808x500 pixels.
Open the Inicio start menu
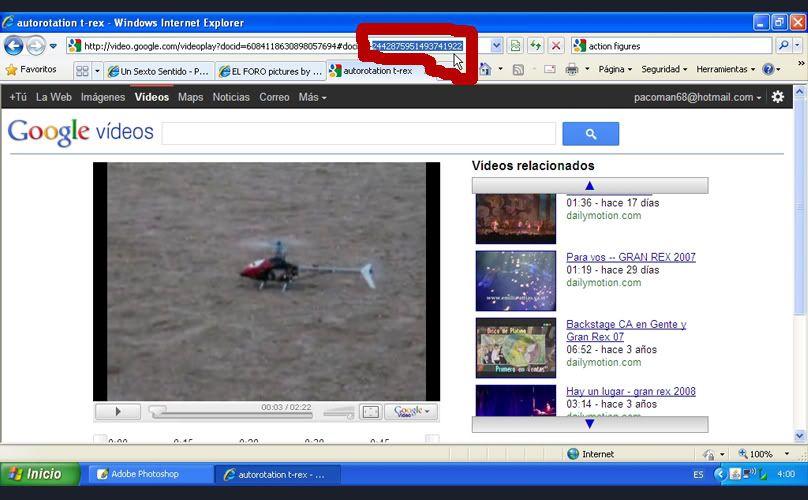[40, 474]
